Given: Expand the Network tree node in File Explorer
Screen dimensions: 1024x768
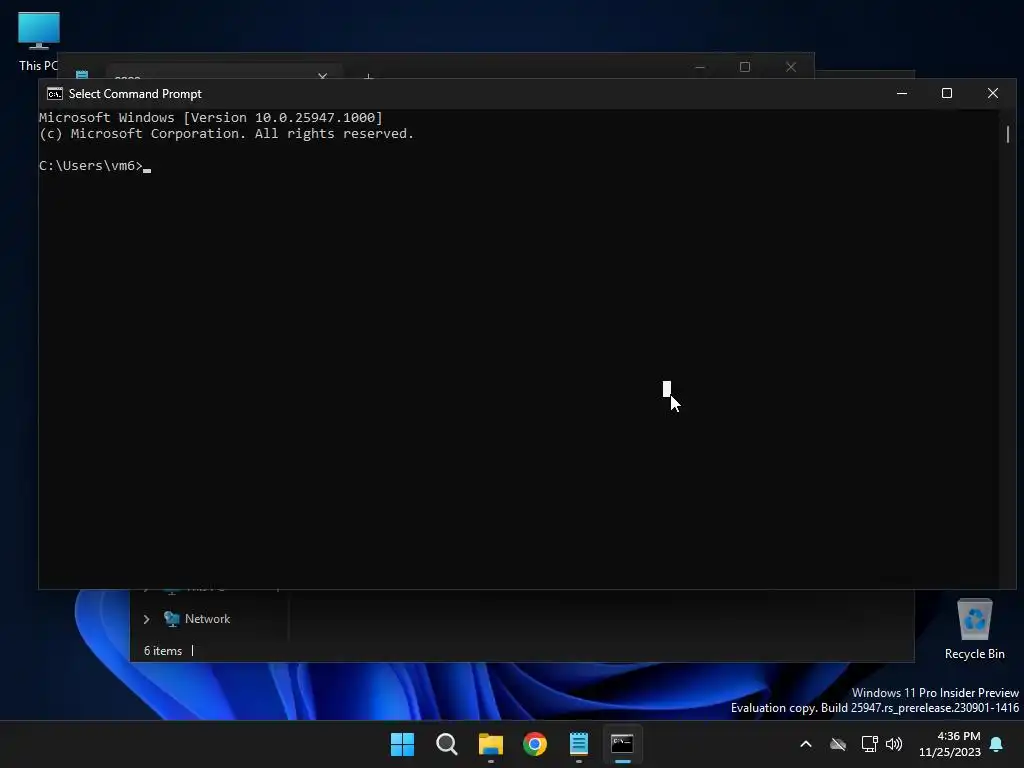Looking at the screenshot, I should point(147,619).
